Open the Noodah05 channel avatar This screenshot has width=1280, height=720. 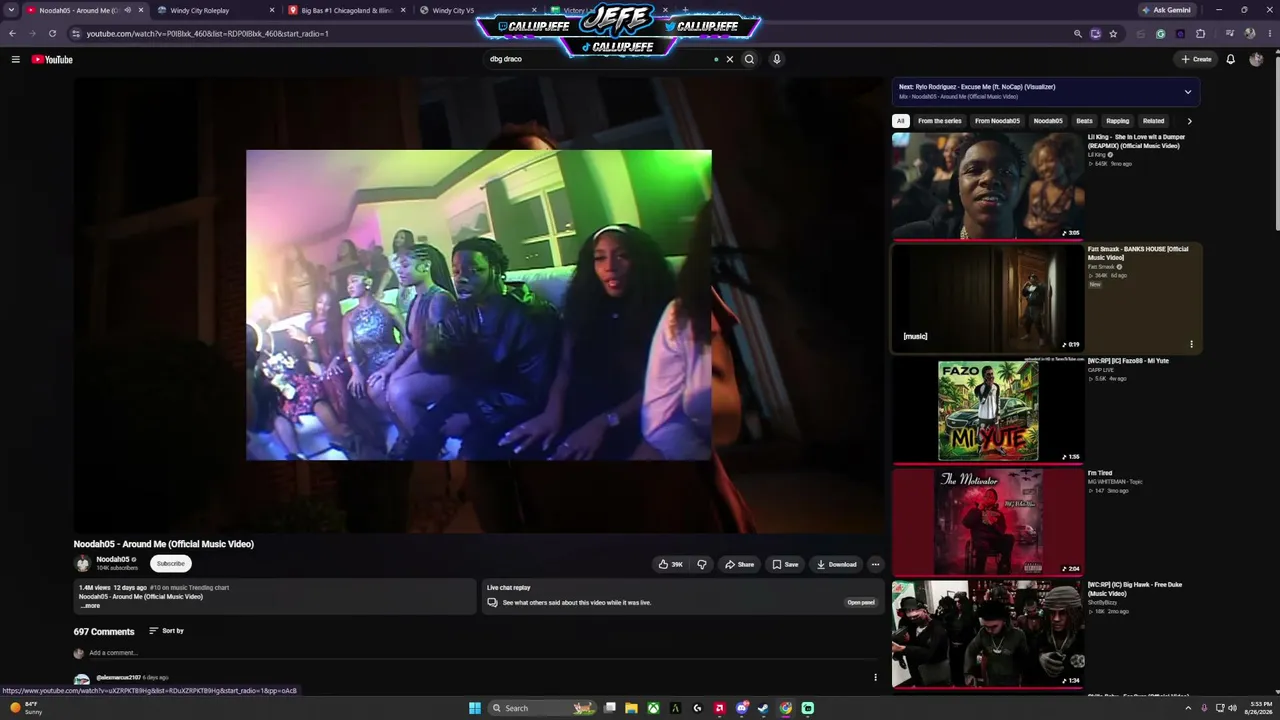tap(83, 563)
